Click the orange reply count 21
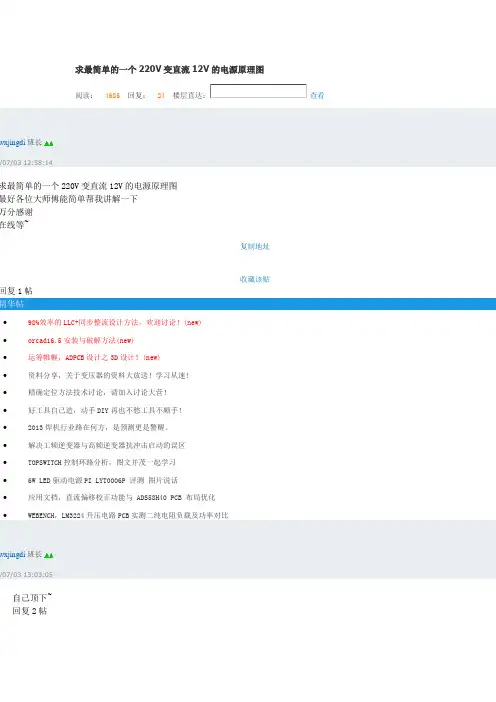496x702 pixels. [161, 95]
